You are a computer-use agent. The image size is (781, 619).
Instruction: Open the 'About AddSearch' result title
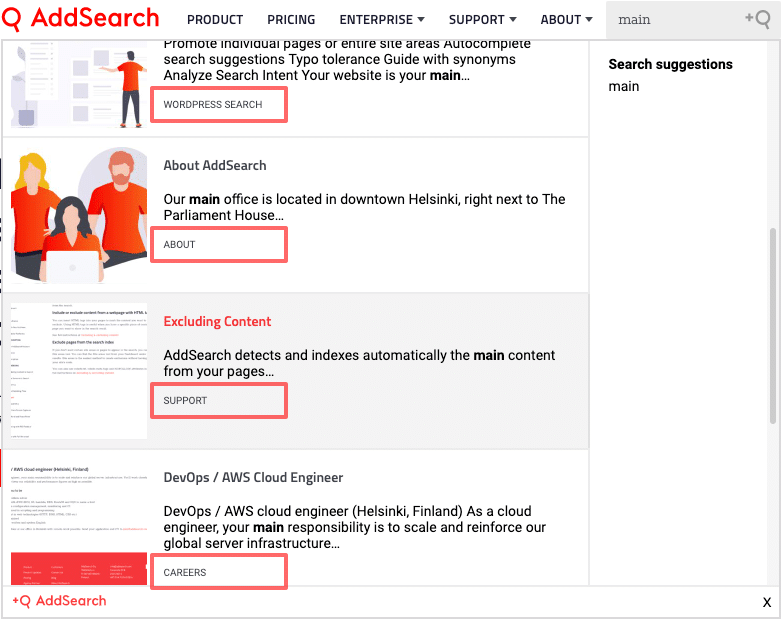click(x=215, y=165)
